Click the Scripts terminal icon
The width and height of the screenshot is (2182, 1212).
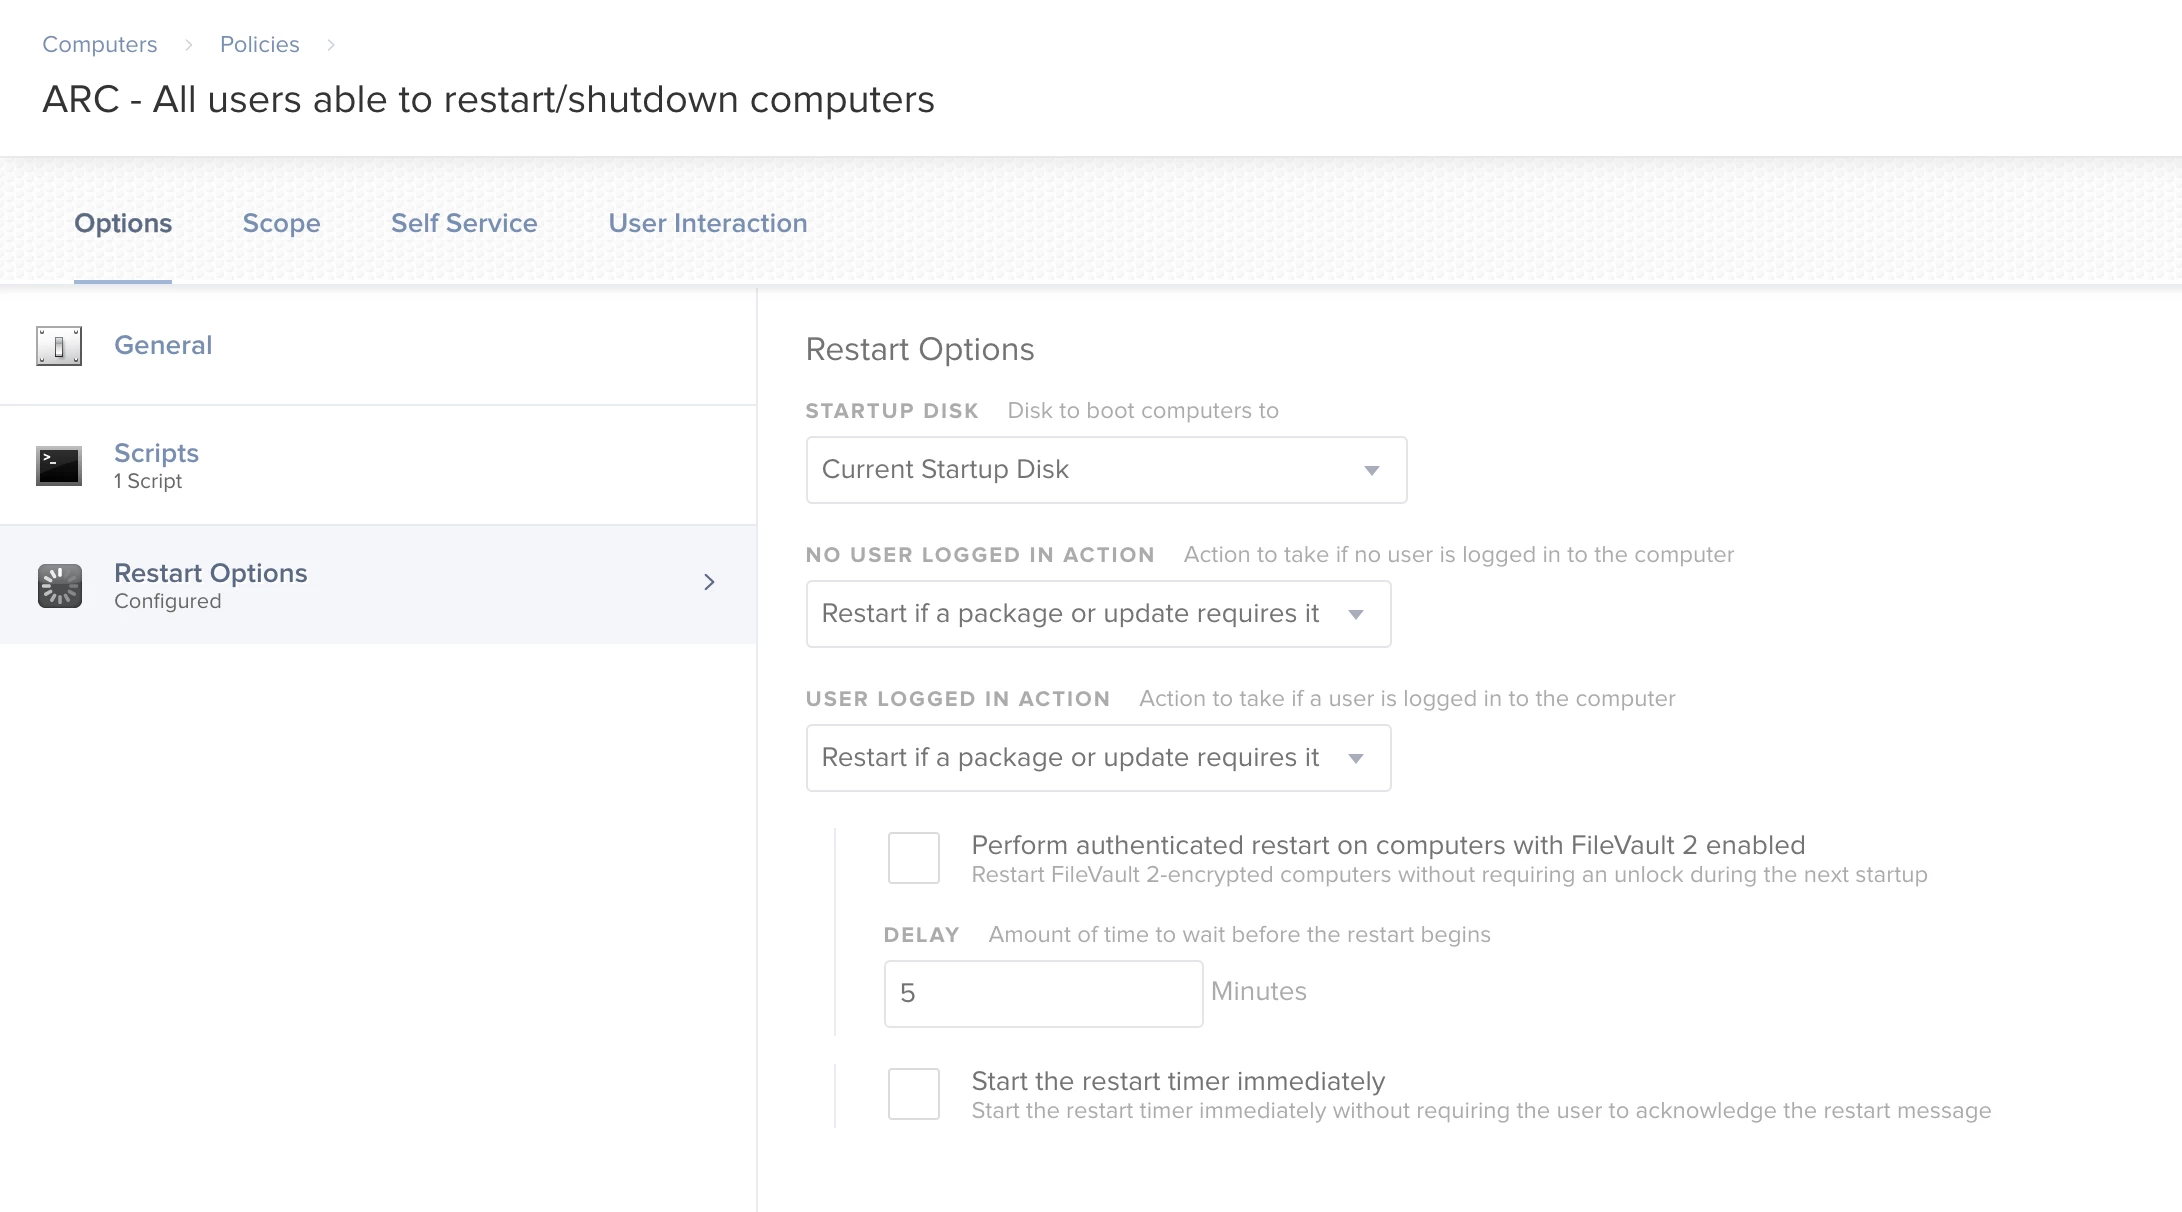point(59,466)
